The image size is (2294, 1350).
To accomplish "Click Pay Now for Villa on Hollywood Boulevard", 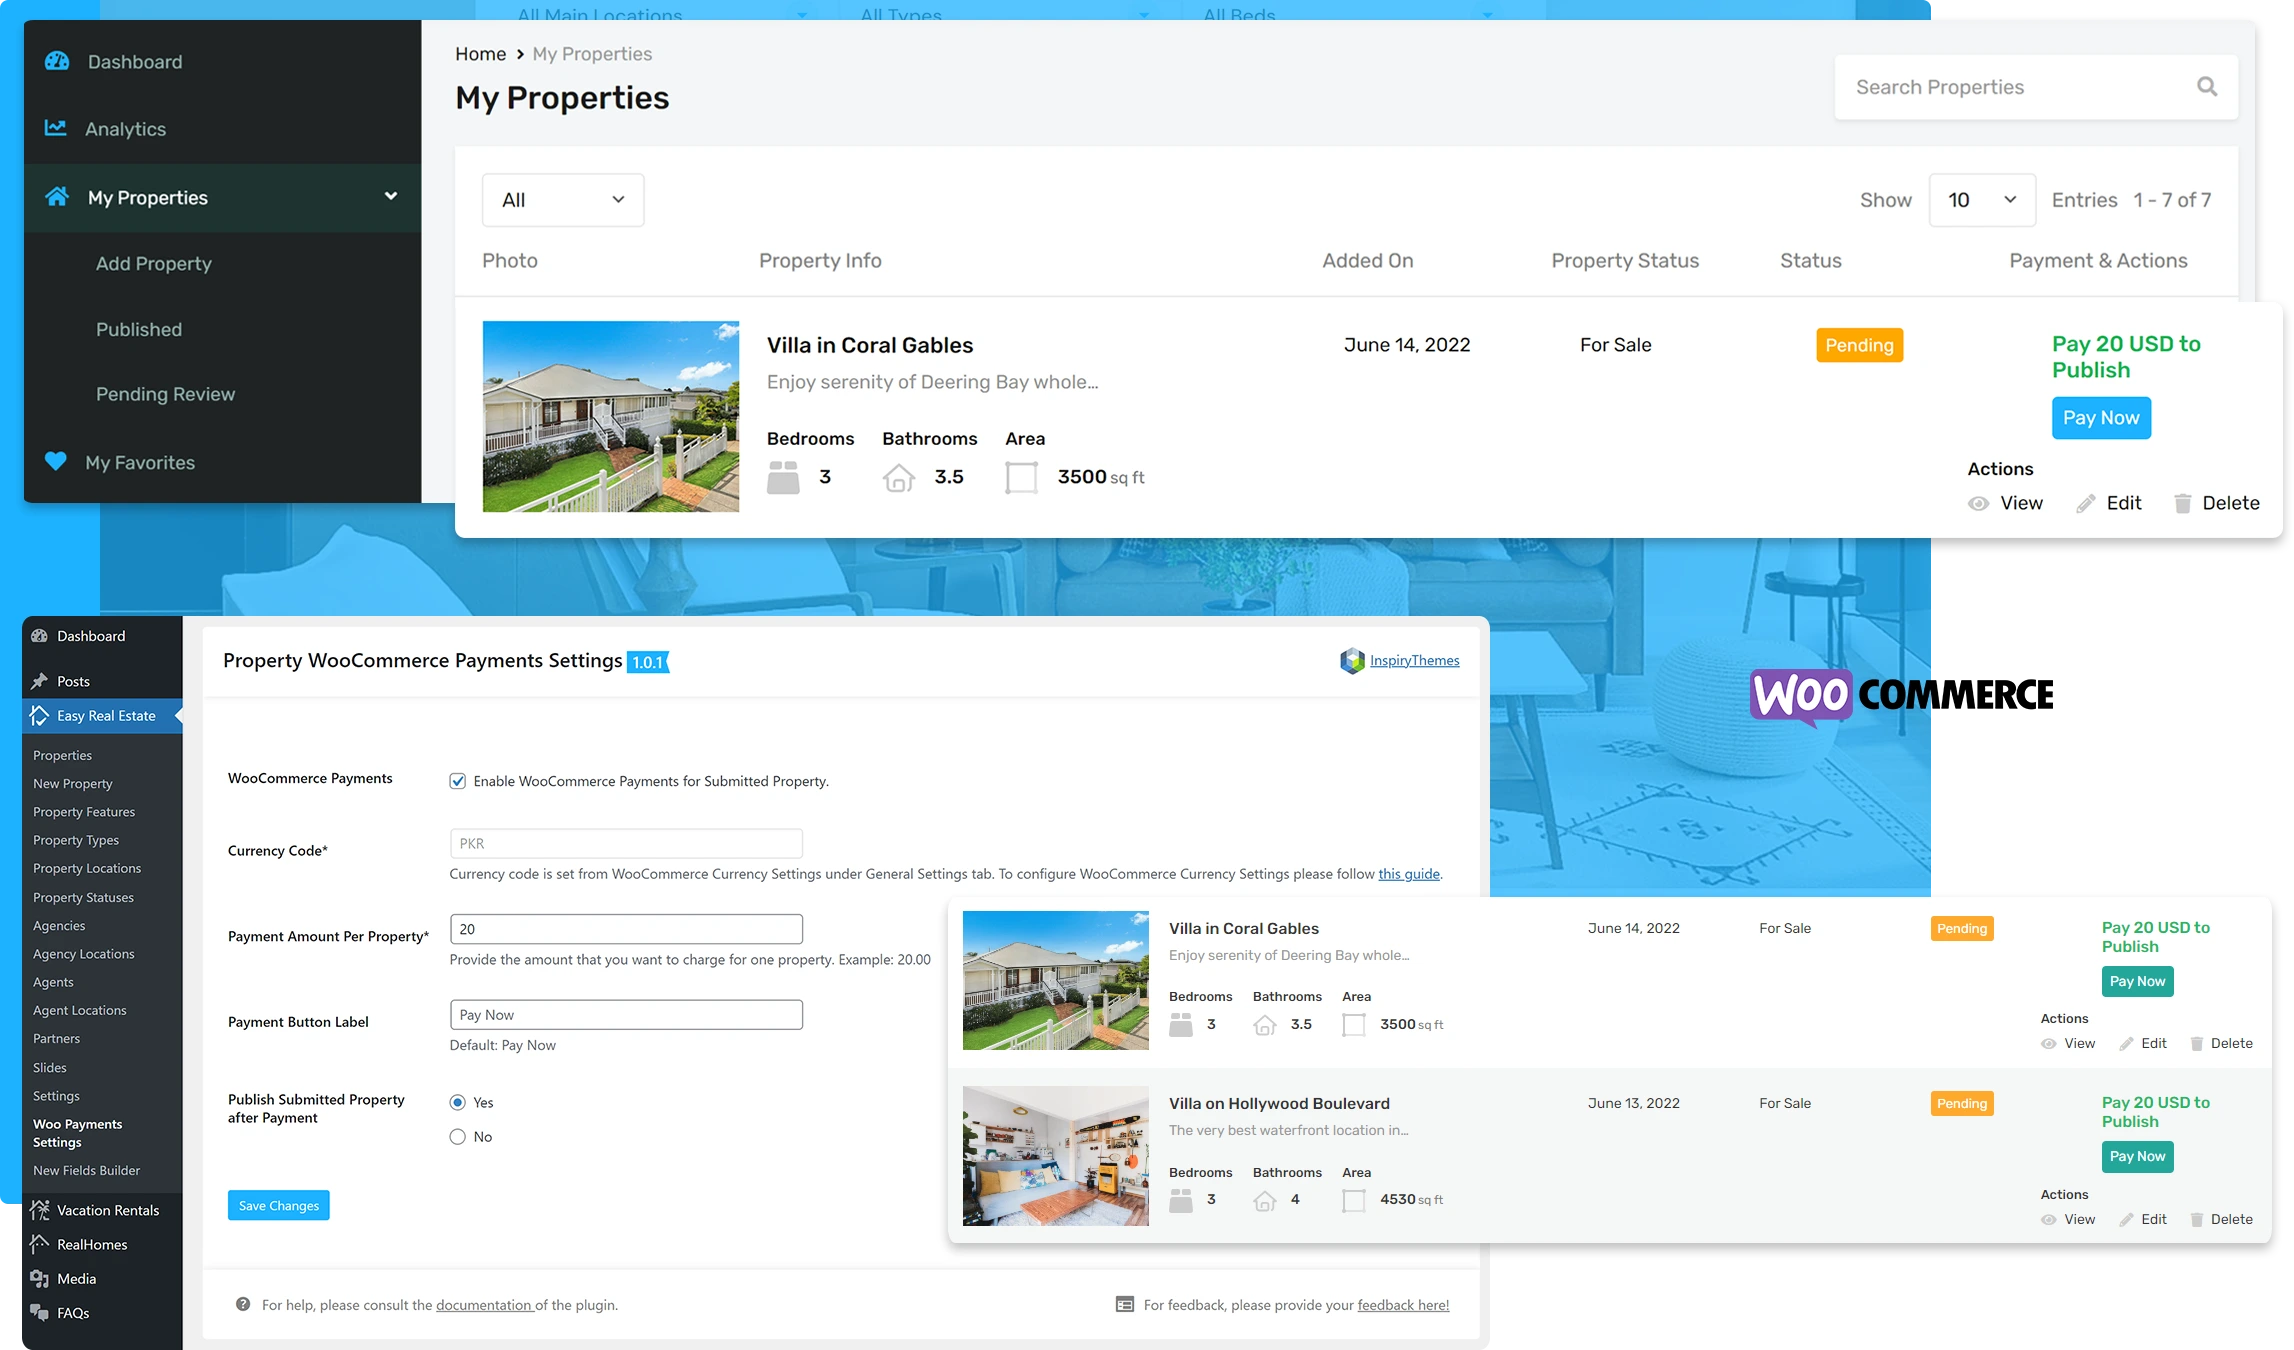I will 2137,1157.
